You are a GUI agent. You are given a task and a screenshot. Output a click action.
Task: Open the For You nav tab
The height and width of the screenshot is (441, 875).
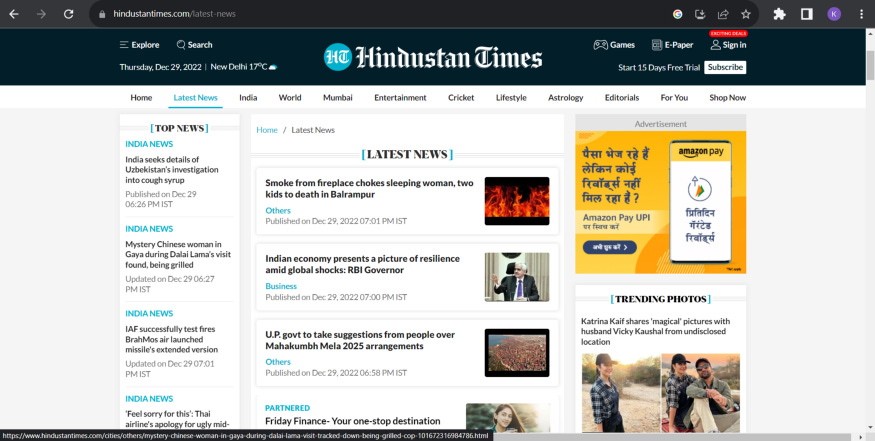[x=674, y=97]
